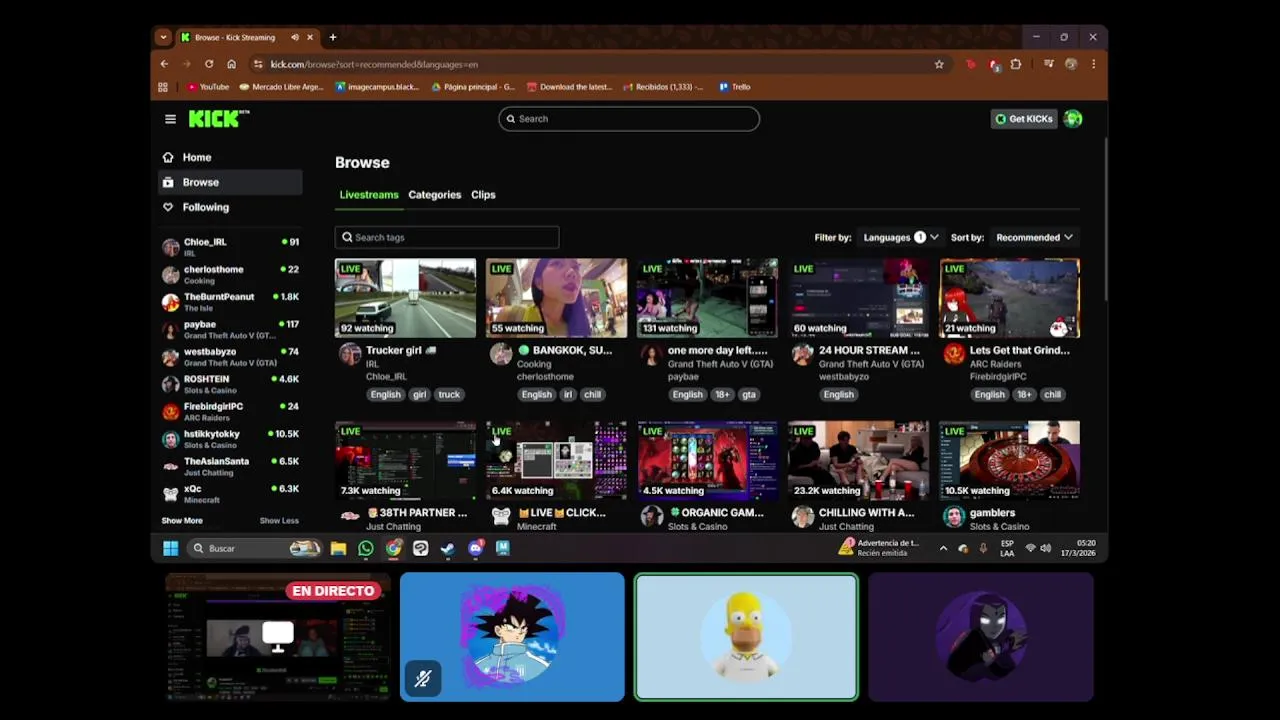Collapse sidebar with Show Less
The image size is (1280, 720).
tap(279, 521)
